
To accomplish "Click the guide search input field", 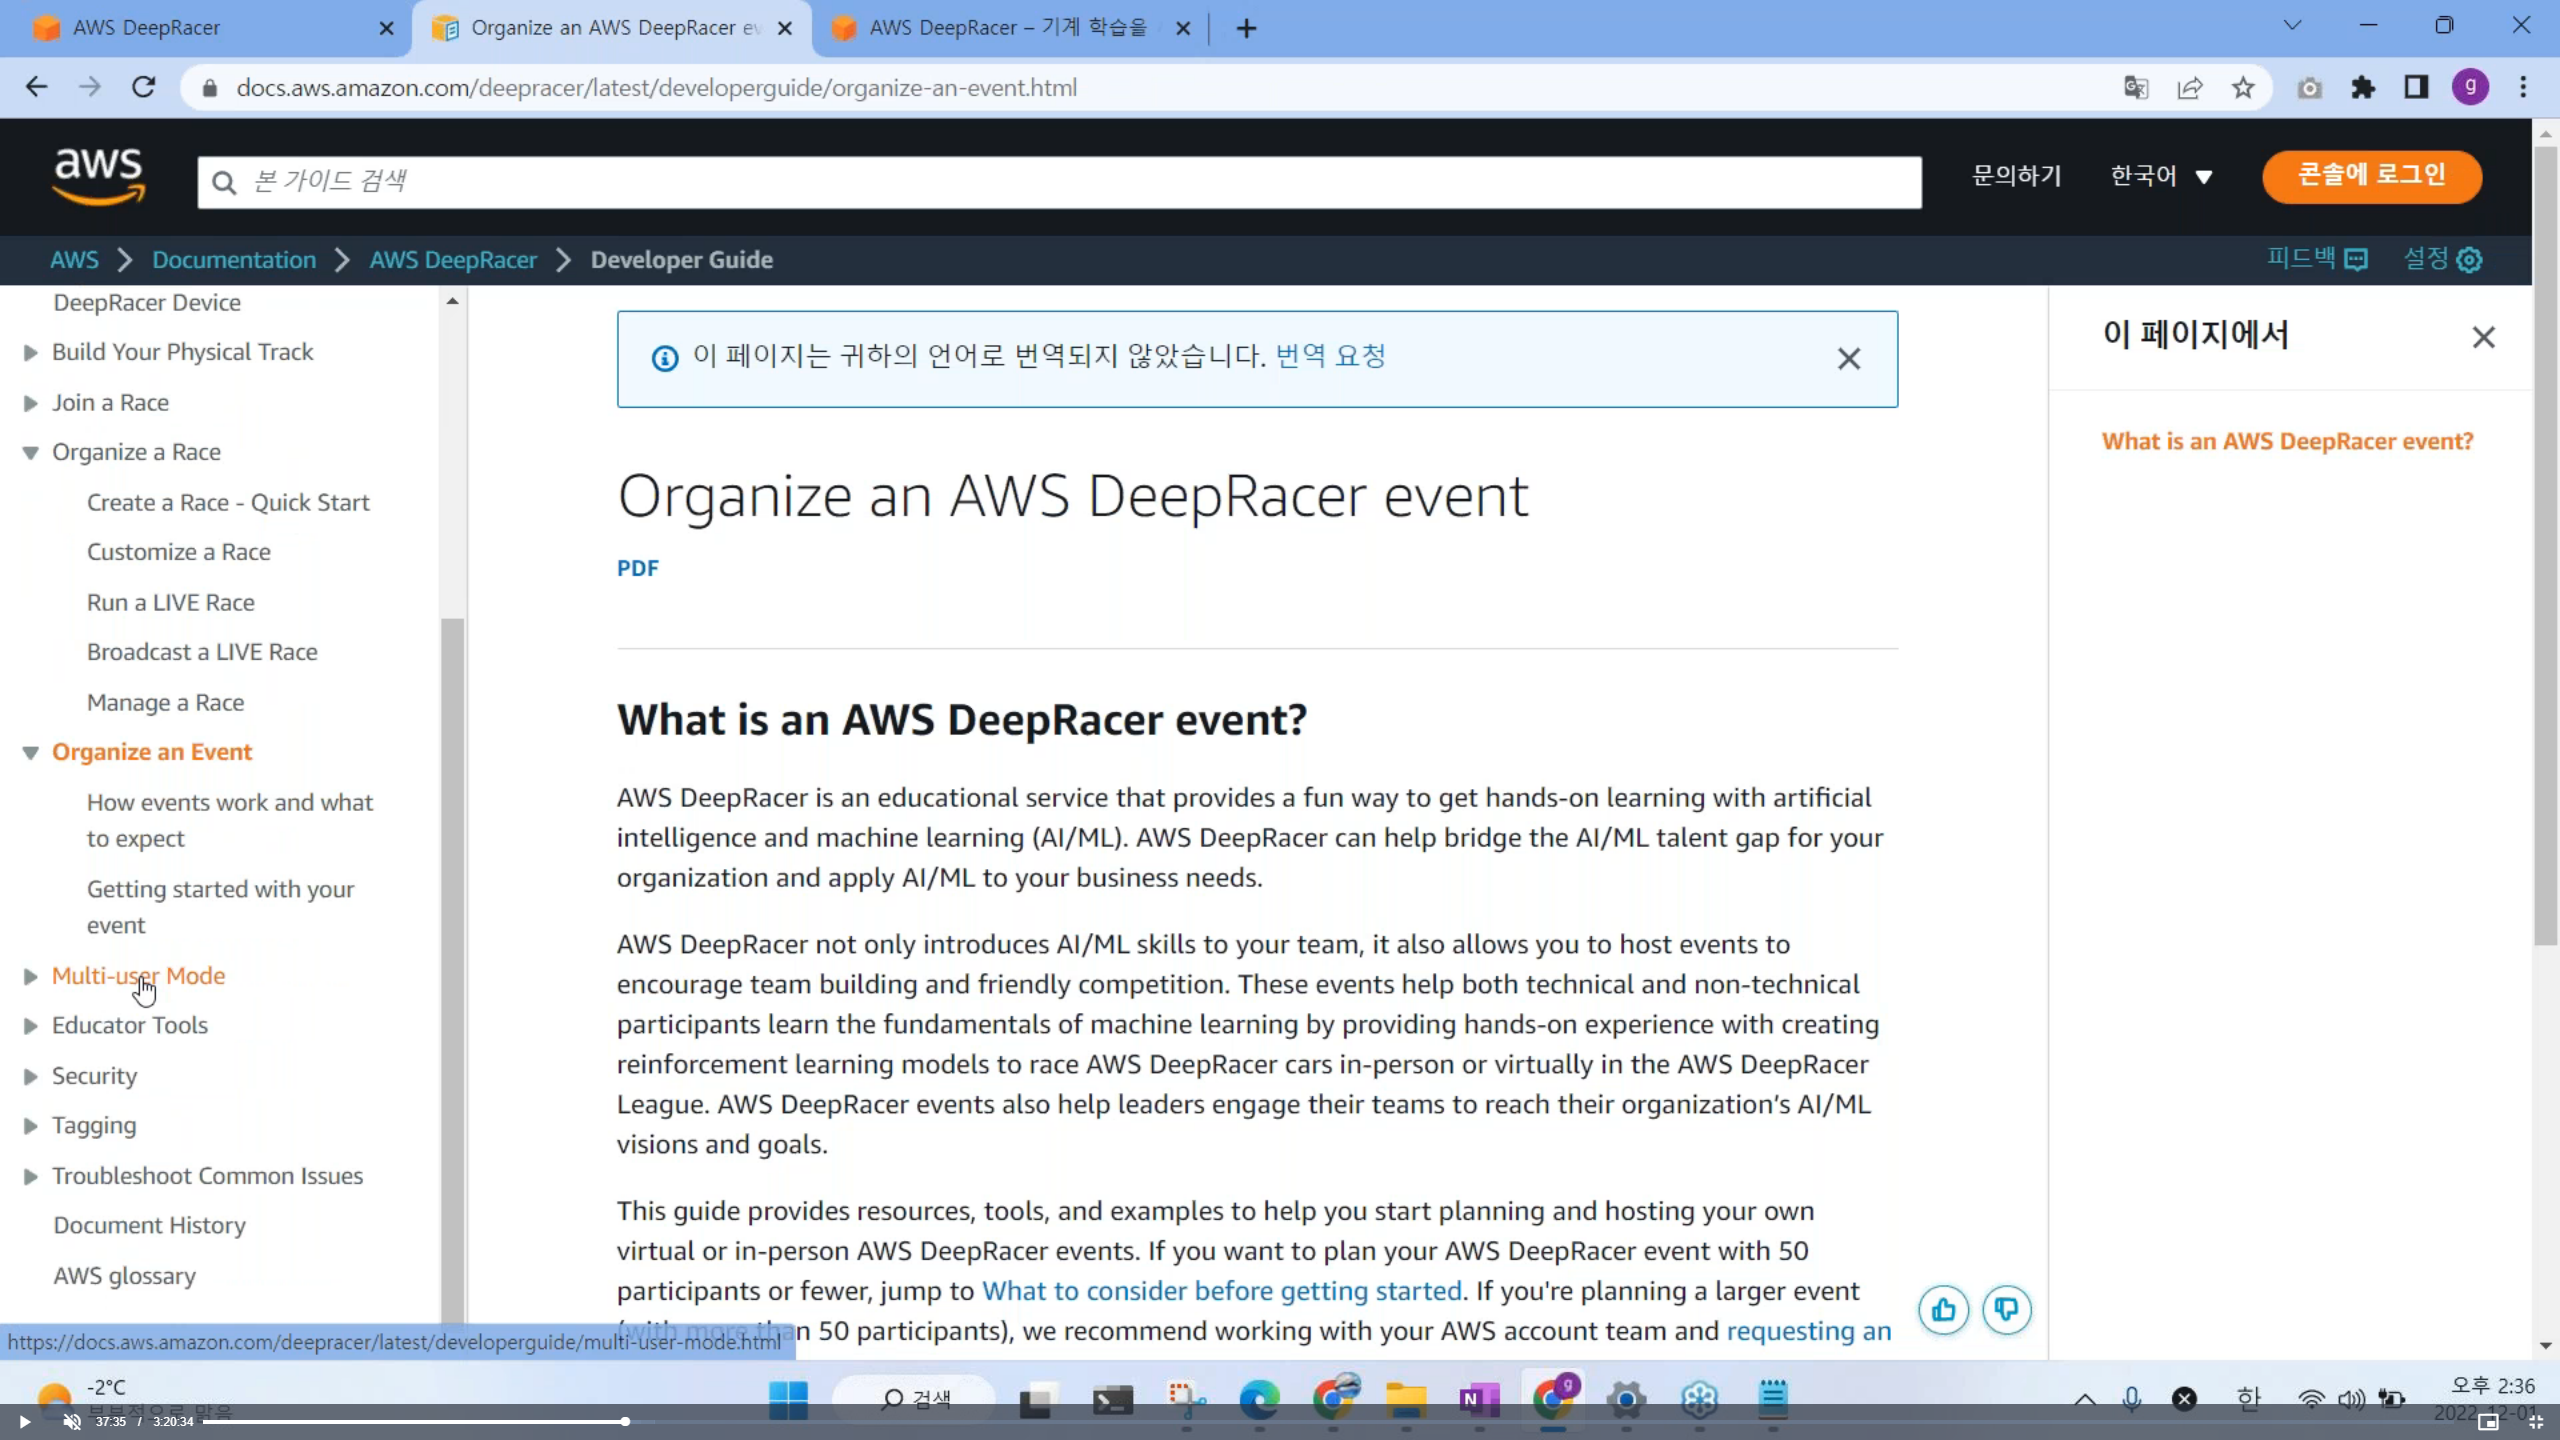I will 1060,182.
